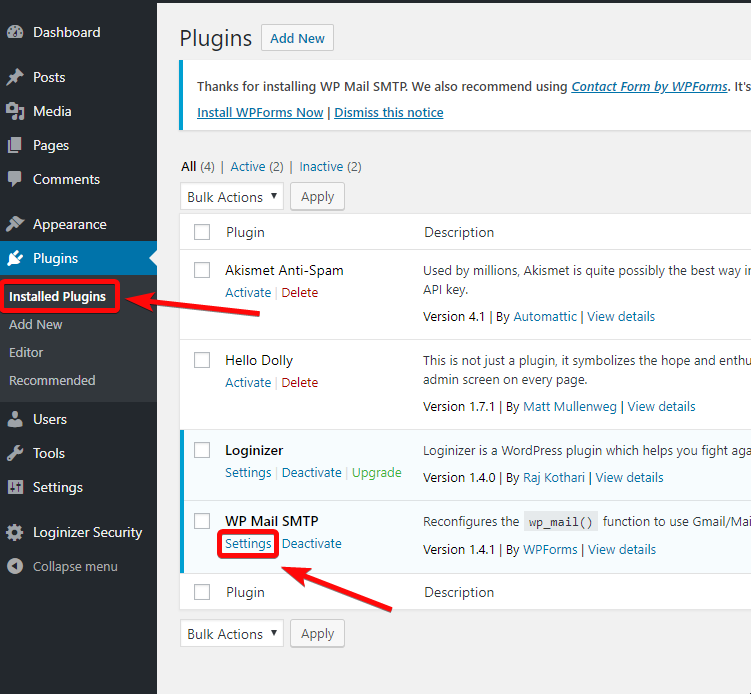
Task: Open the Automattic author link
Action: [x=545, y=317]
